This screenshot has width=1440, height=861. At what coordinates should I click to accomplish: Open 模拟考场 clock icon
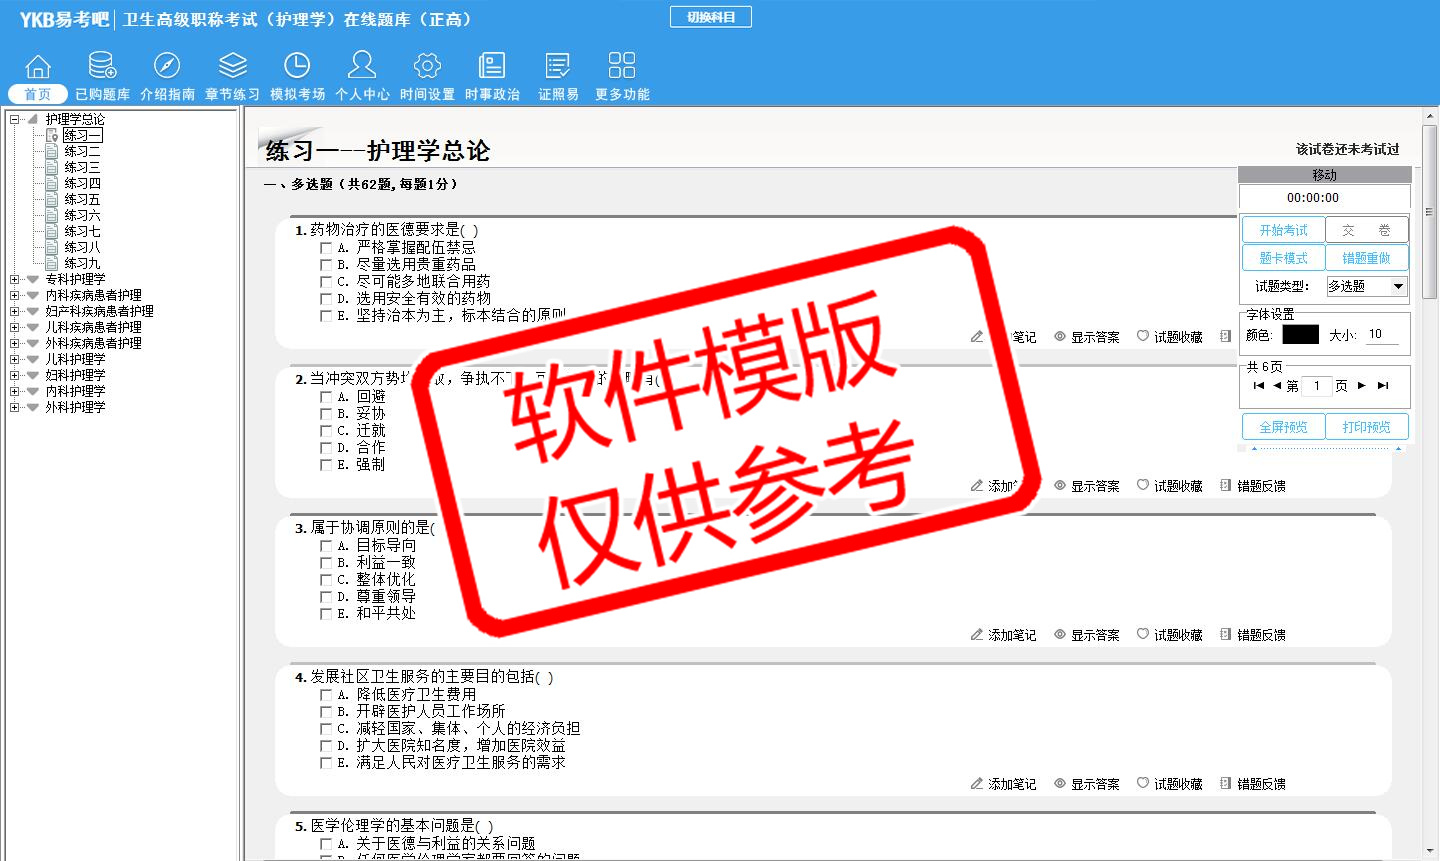point(297,66)
